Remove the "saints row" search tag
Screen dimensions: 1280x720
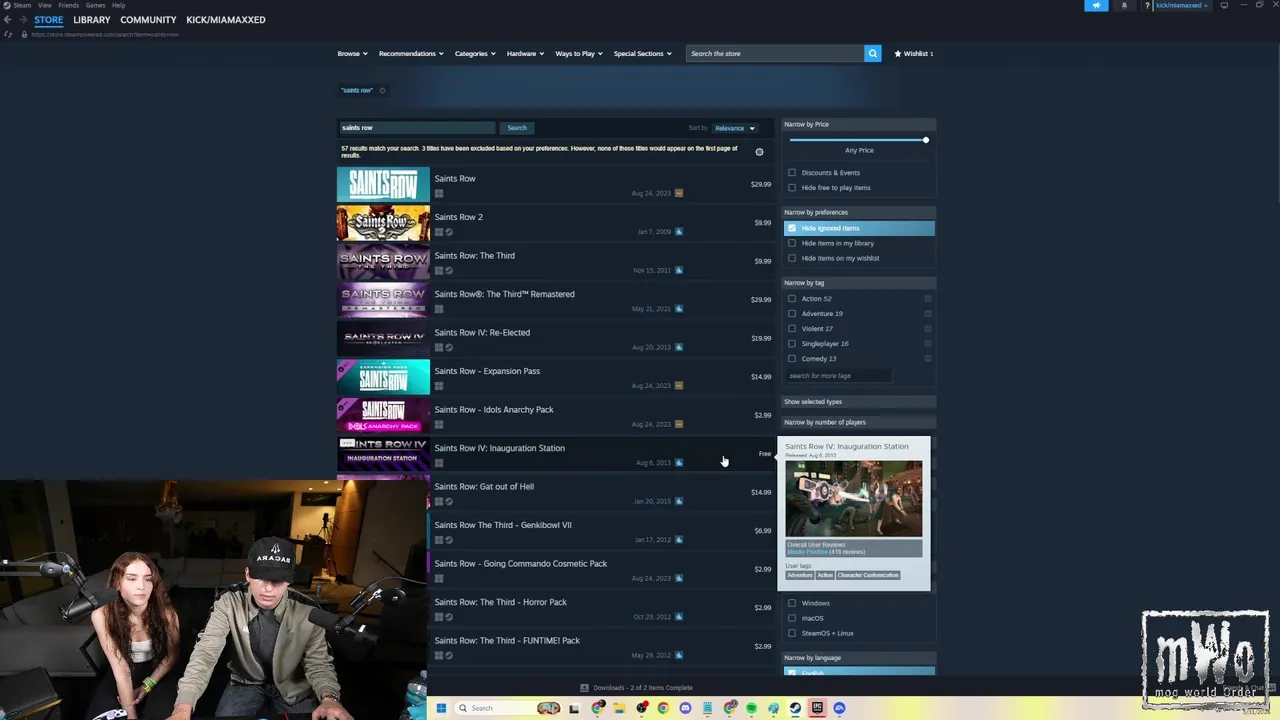click(382, 90)
